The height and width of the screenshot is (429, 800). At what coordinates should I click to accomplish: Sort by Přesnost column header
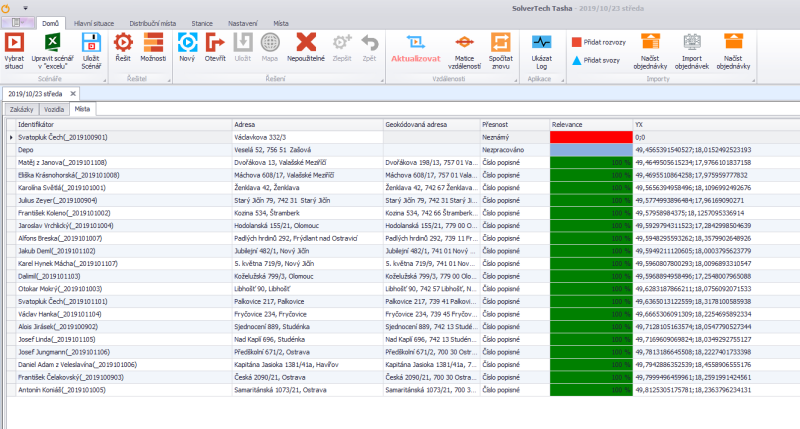[x=515, y=124]
